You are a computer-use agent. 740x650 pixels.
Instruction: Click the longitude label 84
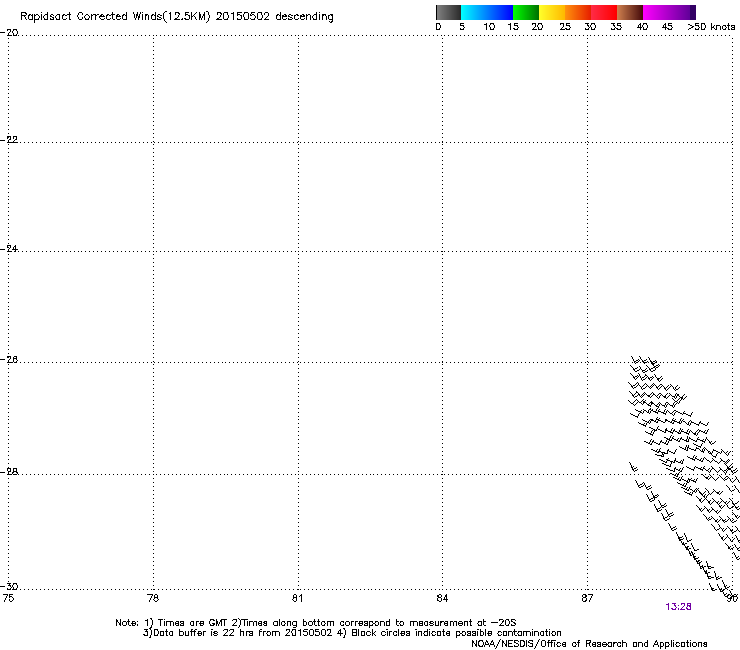coord(442,598)
